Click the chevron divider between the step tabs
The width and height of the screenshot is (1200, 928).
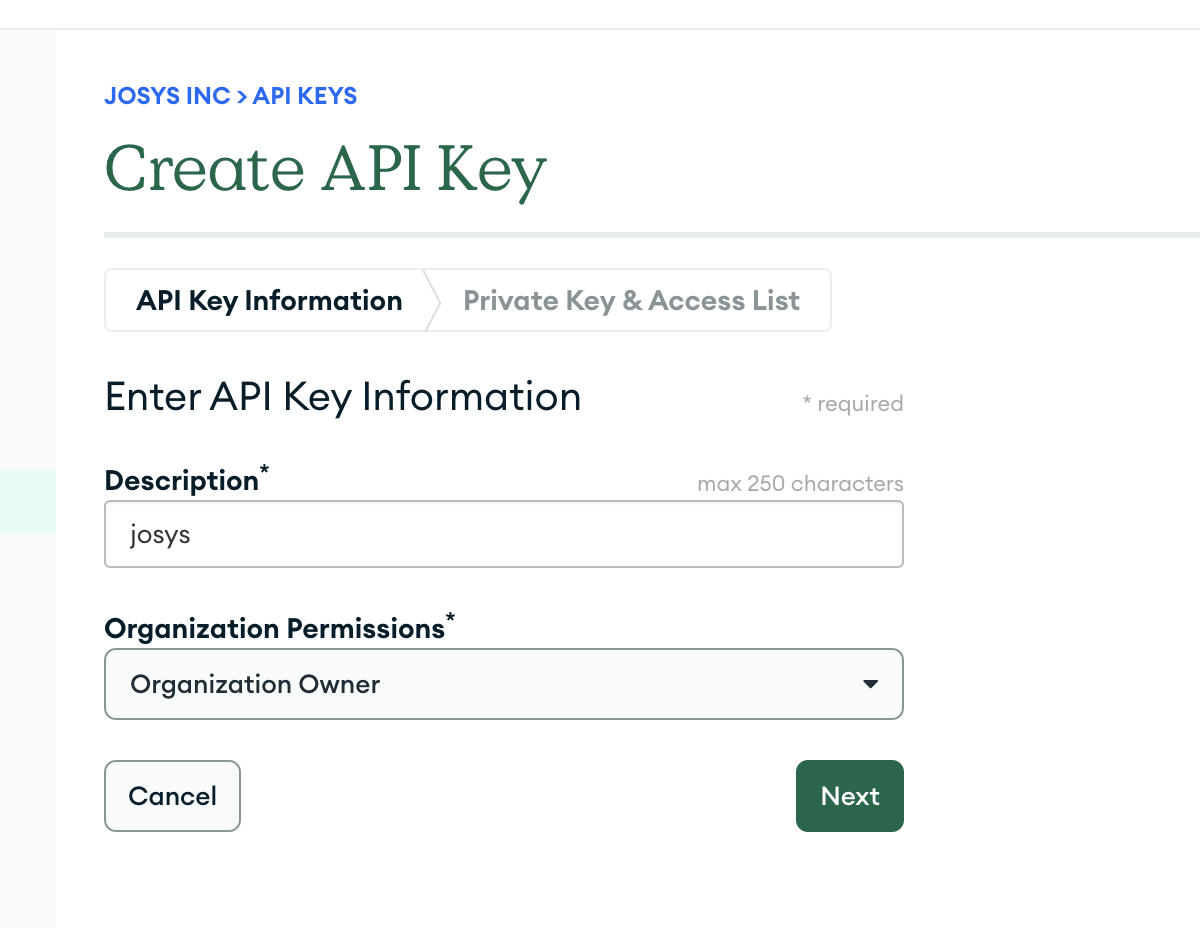432,301
